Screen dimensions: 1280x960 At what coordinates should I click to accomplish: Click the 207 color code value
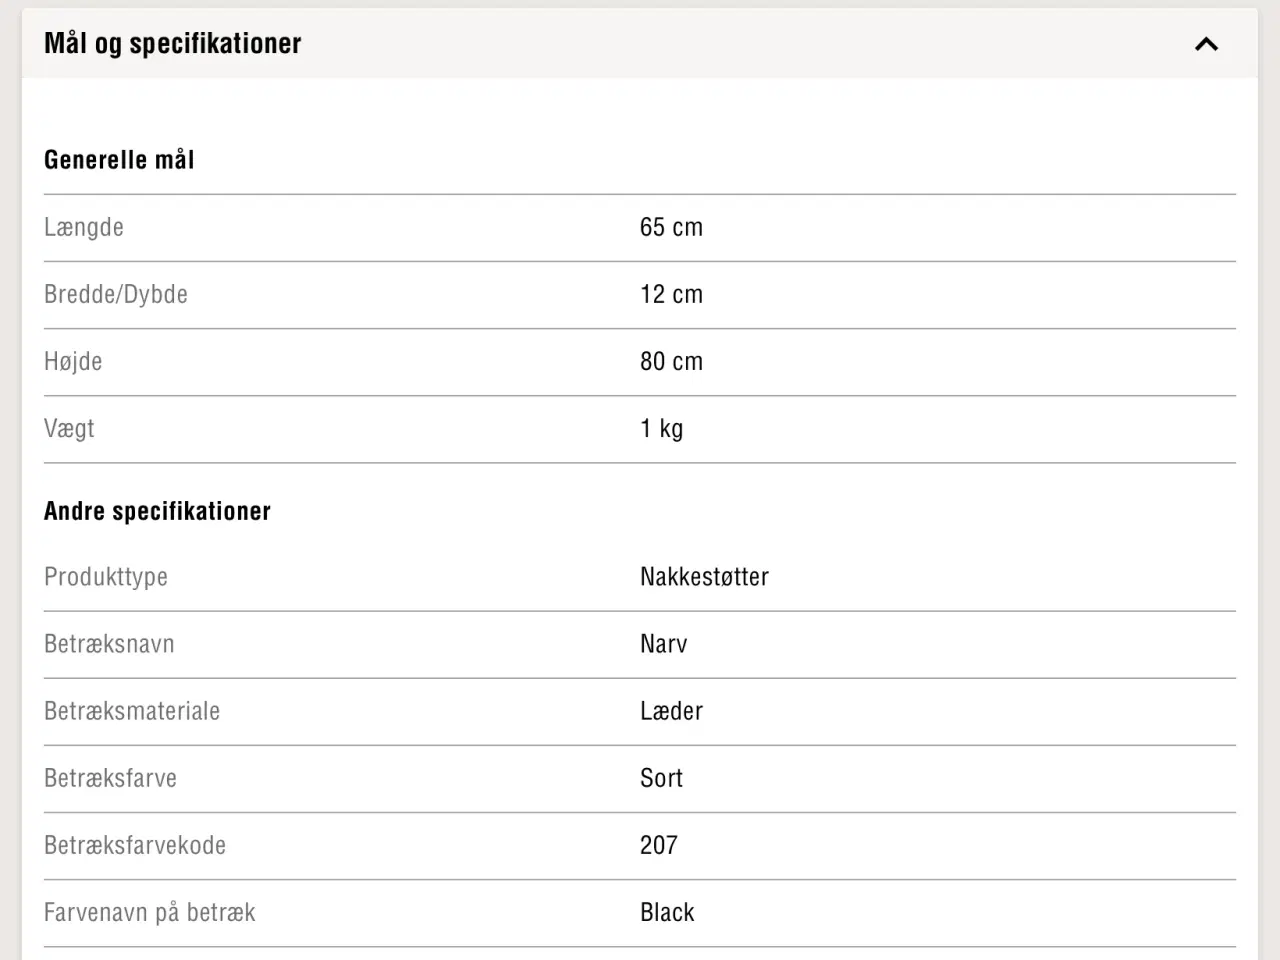(658, 845)
